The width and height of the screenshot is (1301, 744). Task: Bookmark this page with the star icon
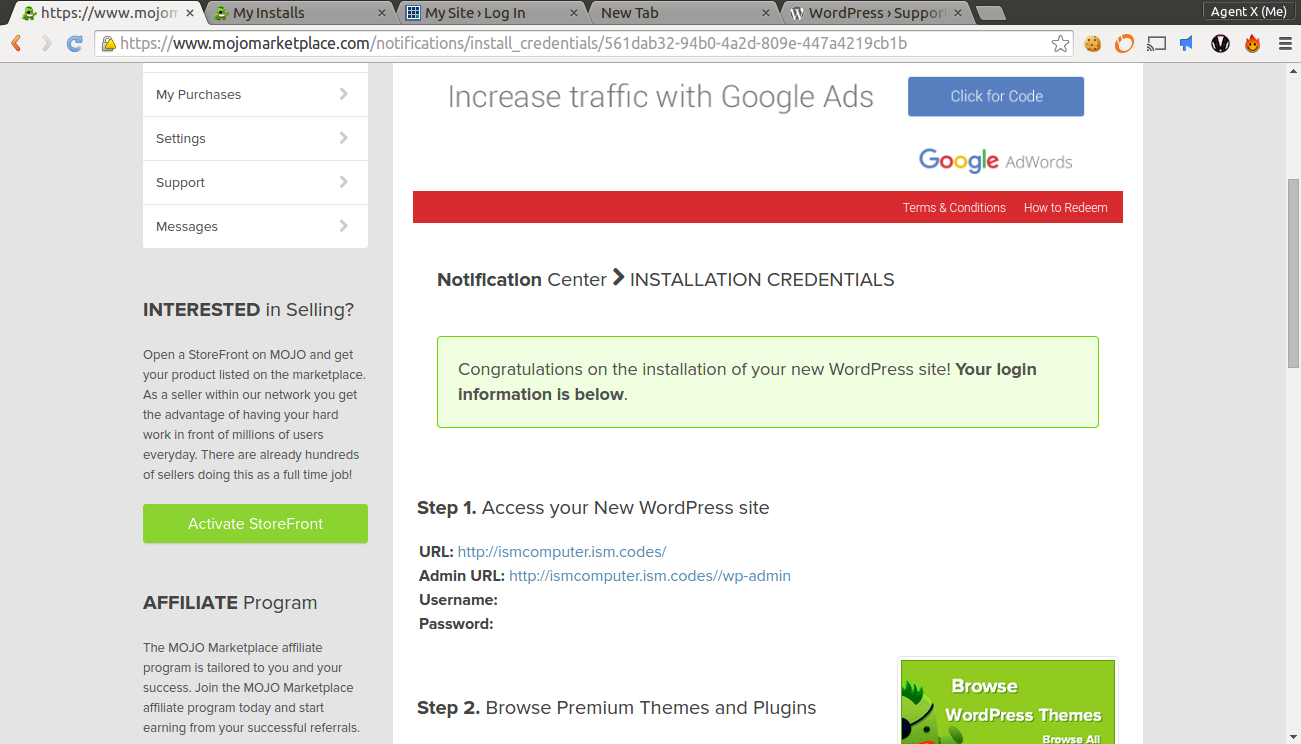(x=1060, y=44)
